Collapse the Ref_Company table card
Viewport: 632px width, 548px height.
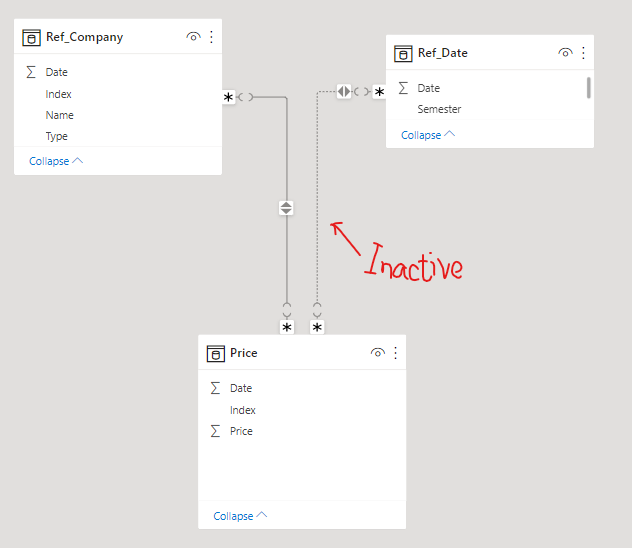coord(56,161)
